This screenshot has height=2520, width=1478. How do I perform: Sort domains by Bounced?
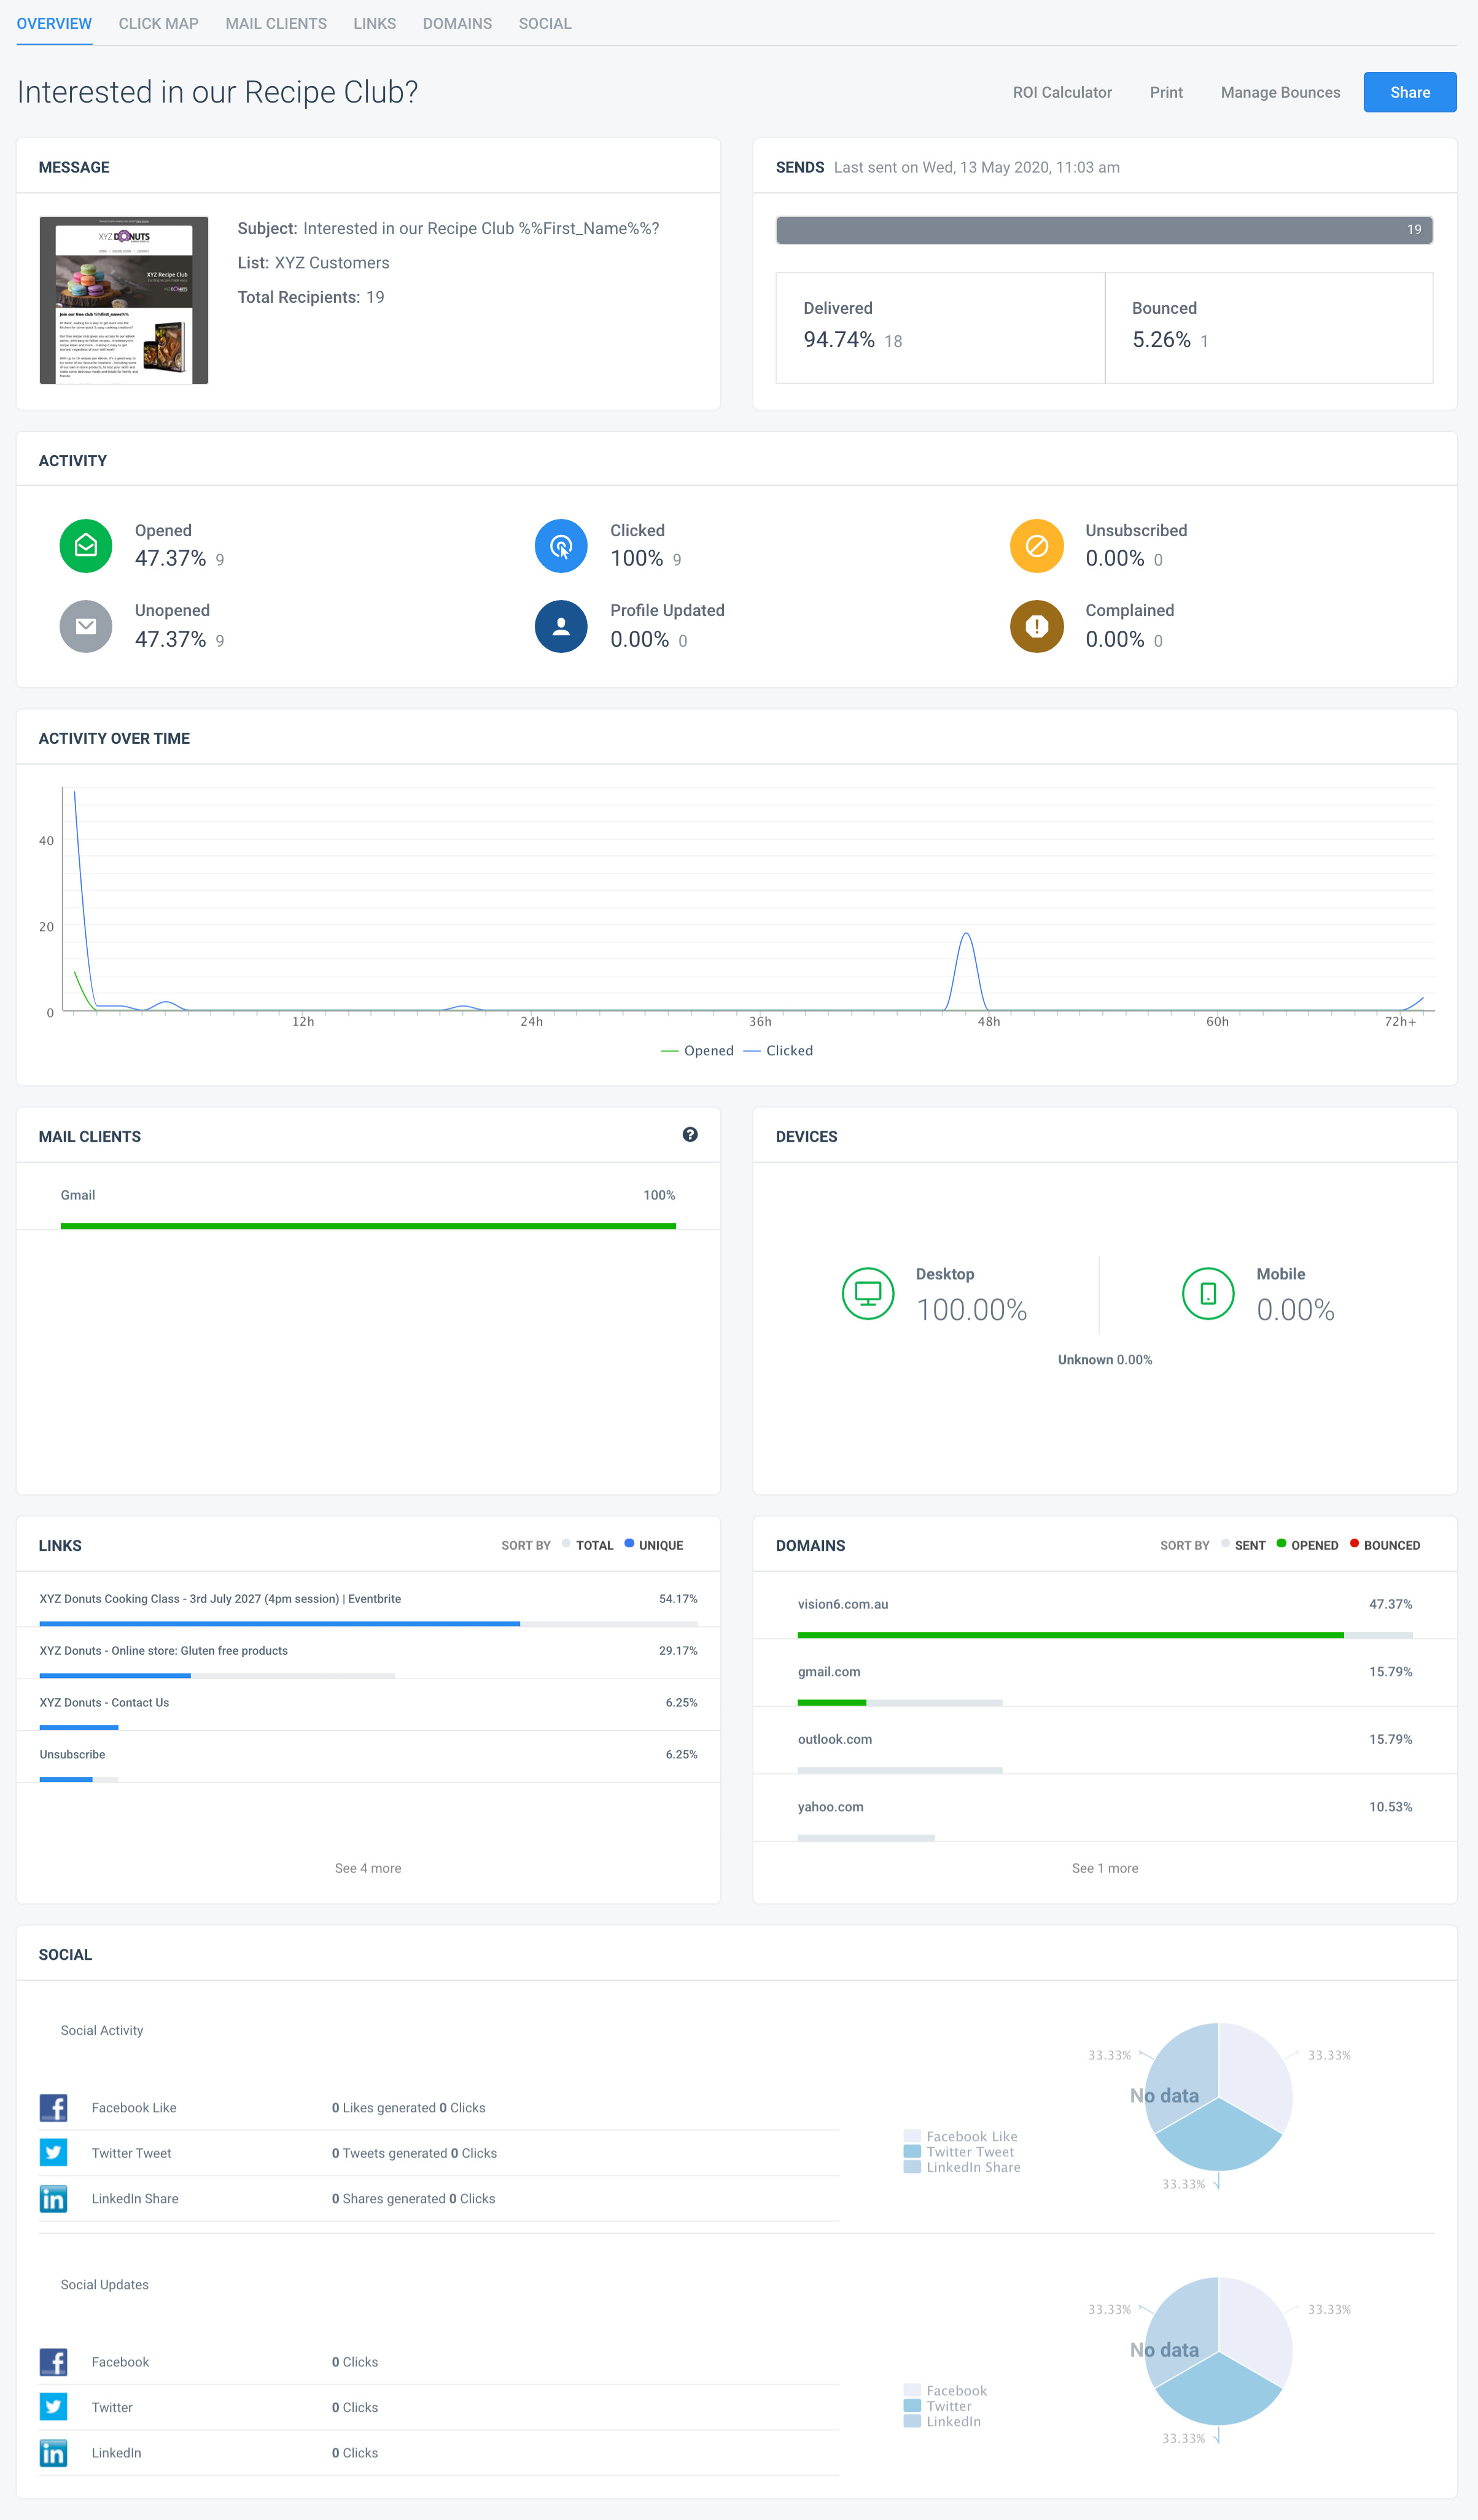point(1385,1545)
